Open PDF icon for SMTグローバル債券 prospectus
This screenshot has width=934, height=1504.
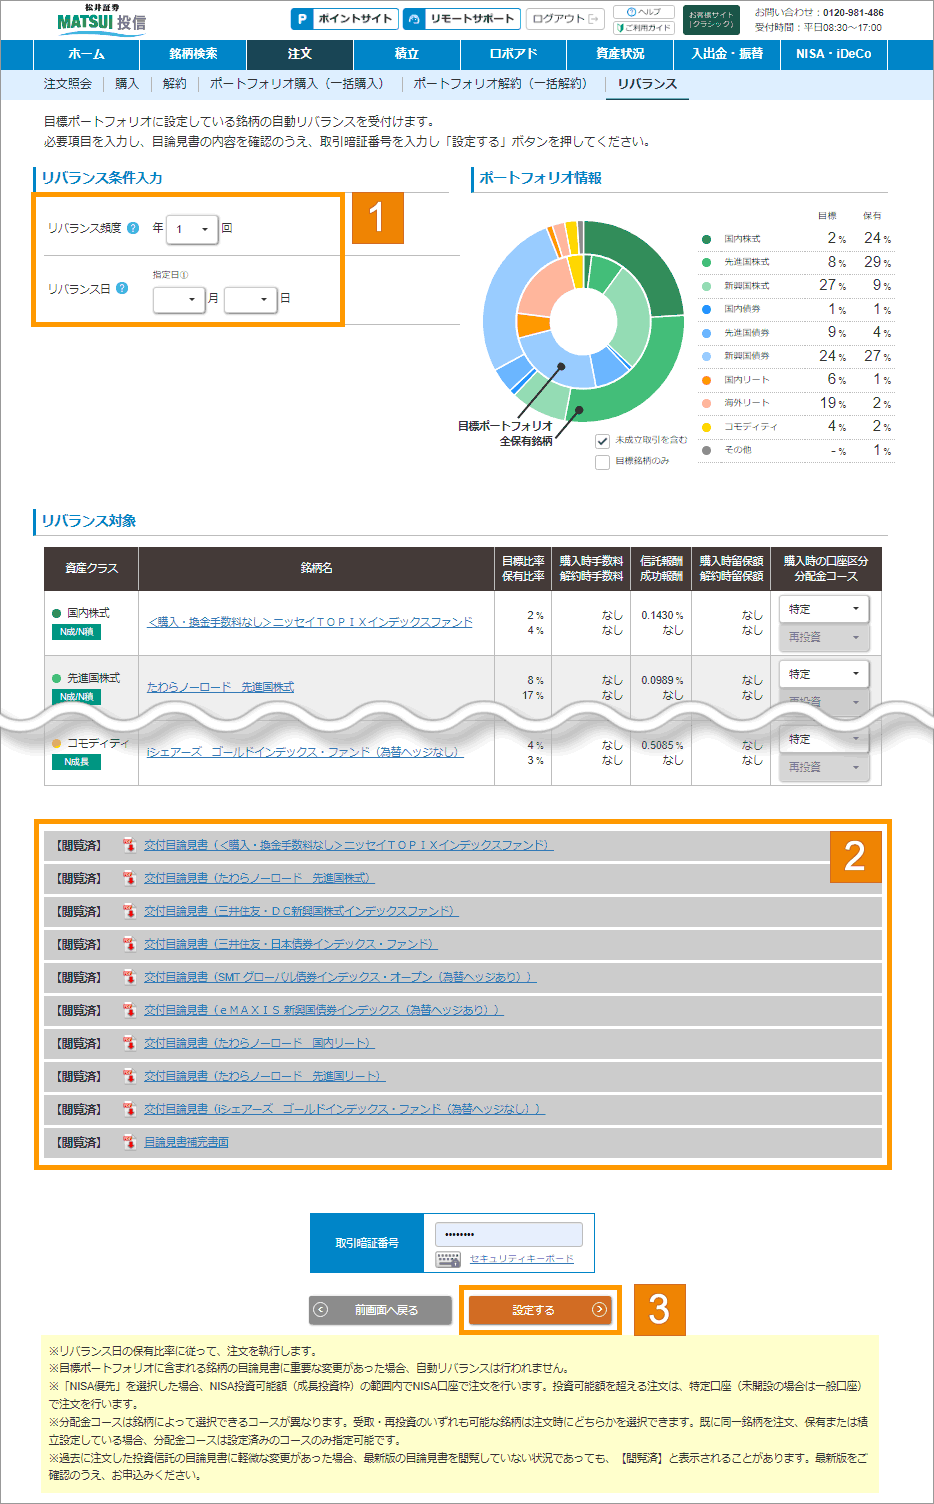tap(129, 977)
